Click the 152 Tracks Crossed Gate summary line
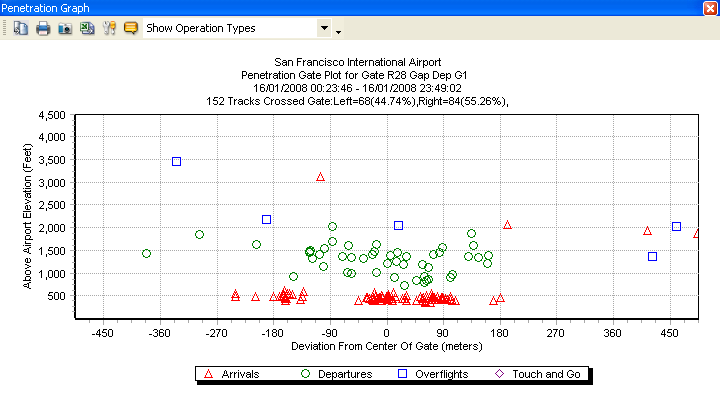720x400 pixels. click(357, 101)
